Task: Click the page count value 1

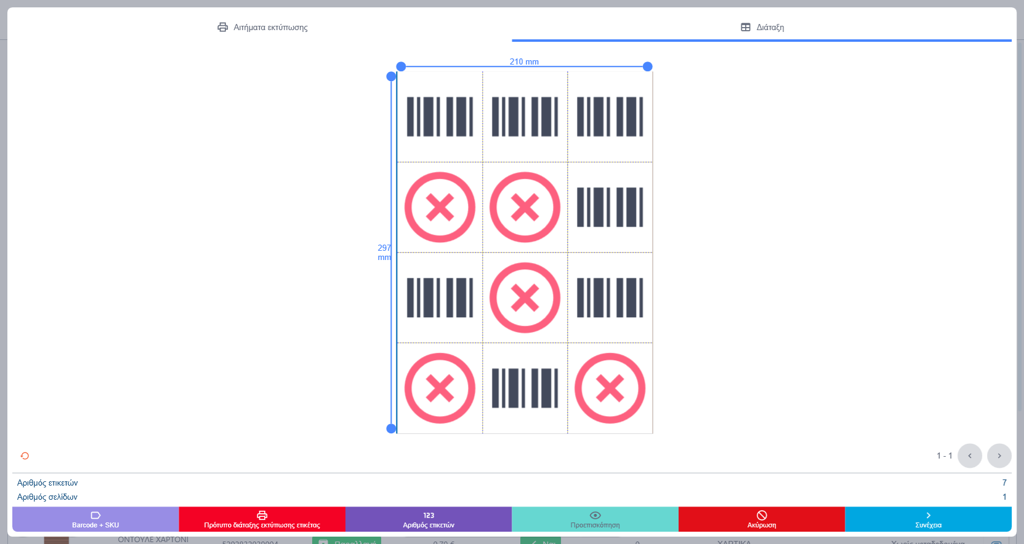Action: [1004, 497]
